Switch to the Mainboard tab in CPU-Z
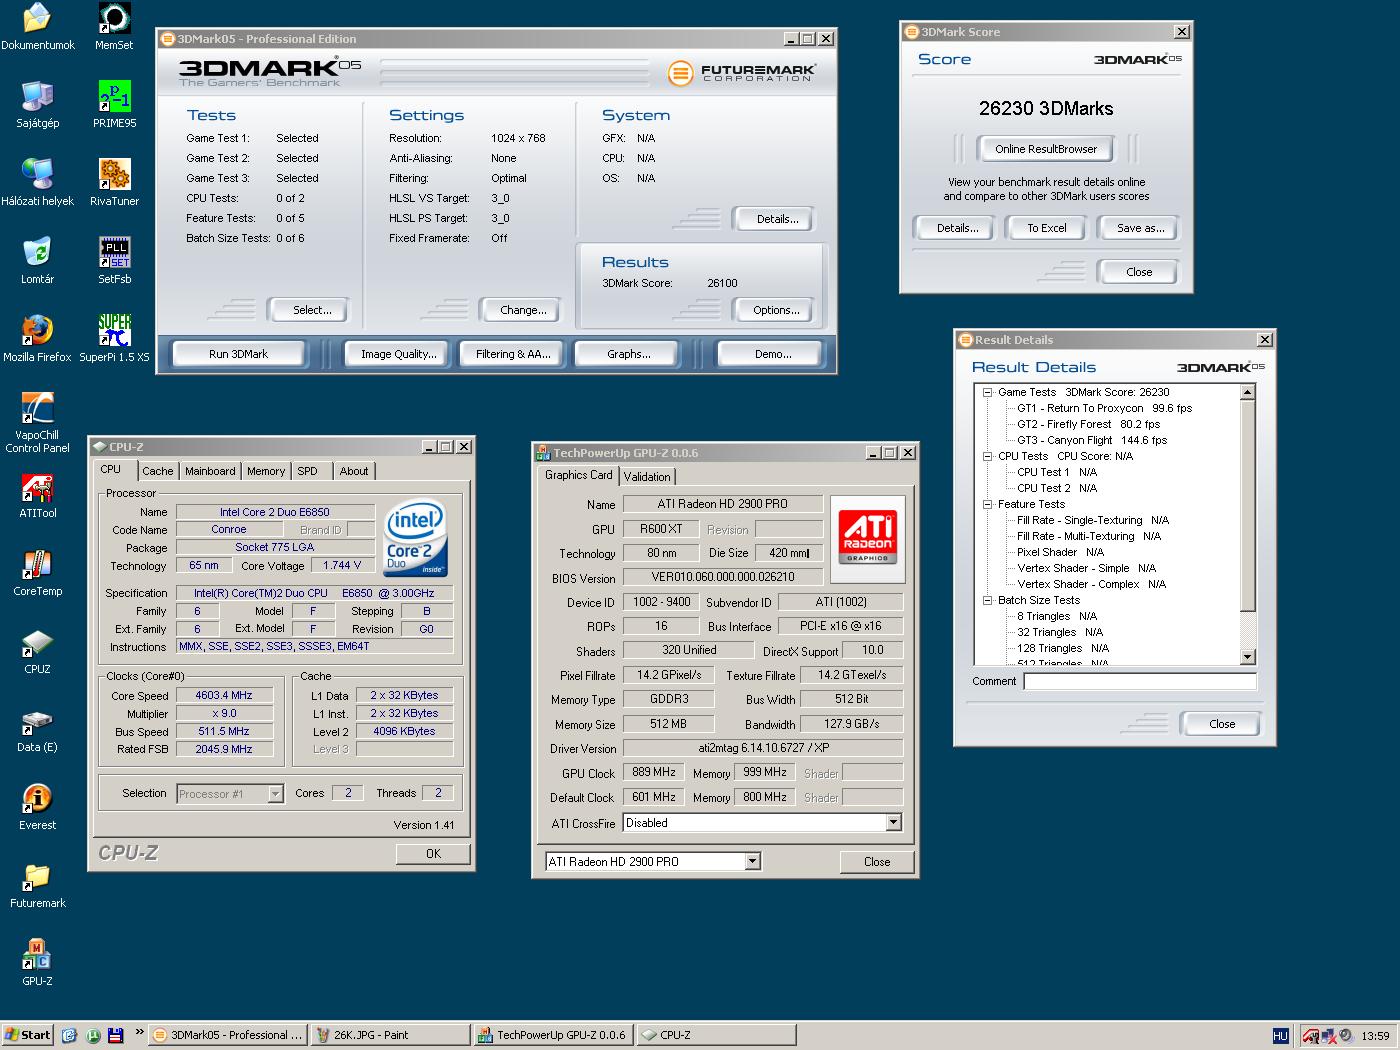 (x=210, y=471)
